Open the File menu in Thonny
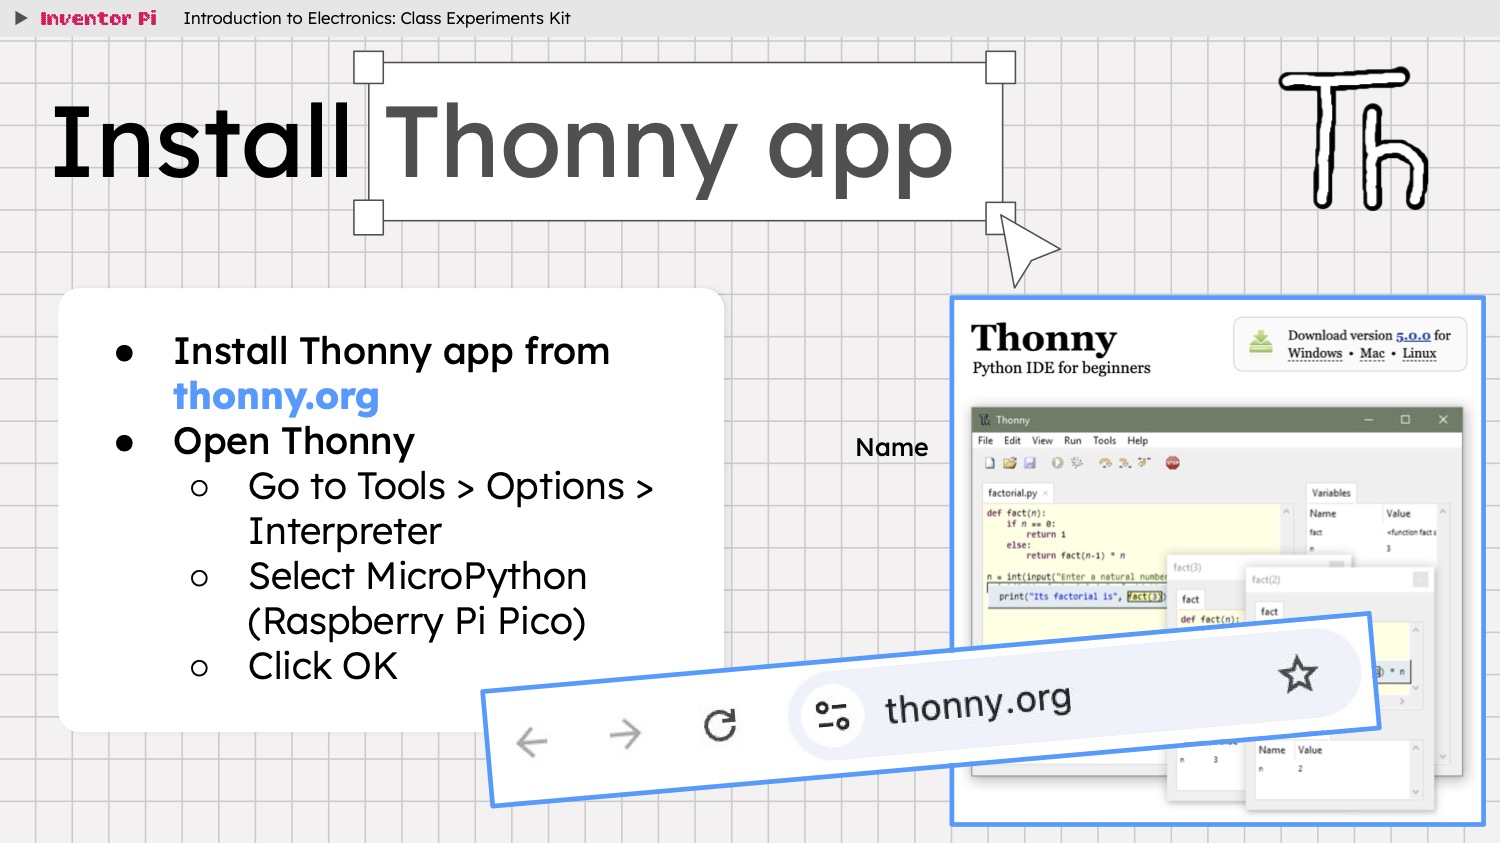Viewport: 1500px width, 843px height. [985, 441]
